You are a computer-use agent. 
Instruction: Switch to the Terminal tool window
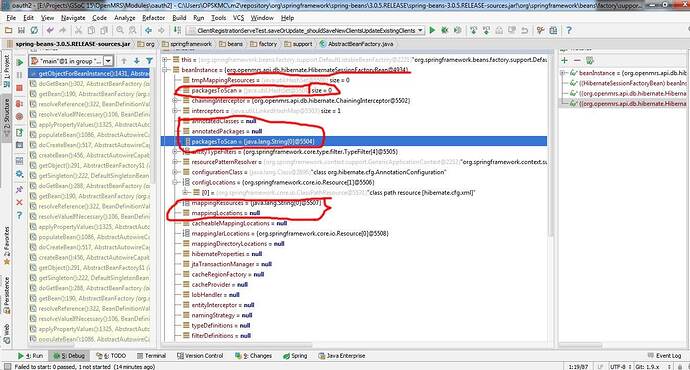pos(151,355)
